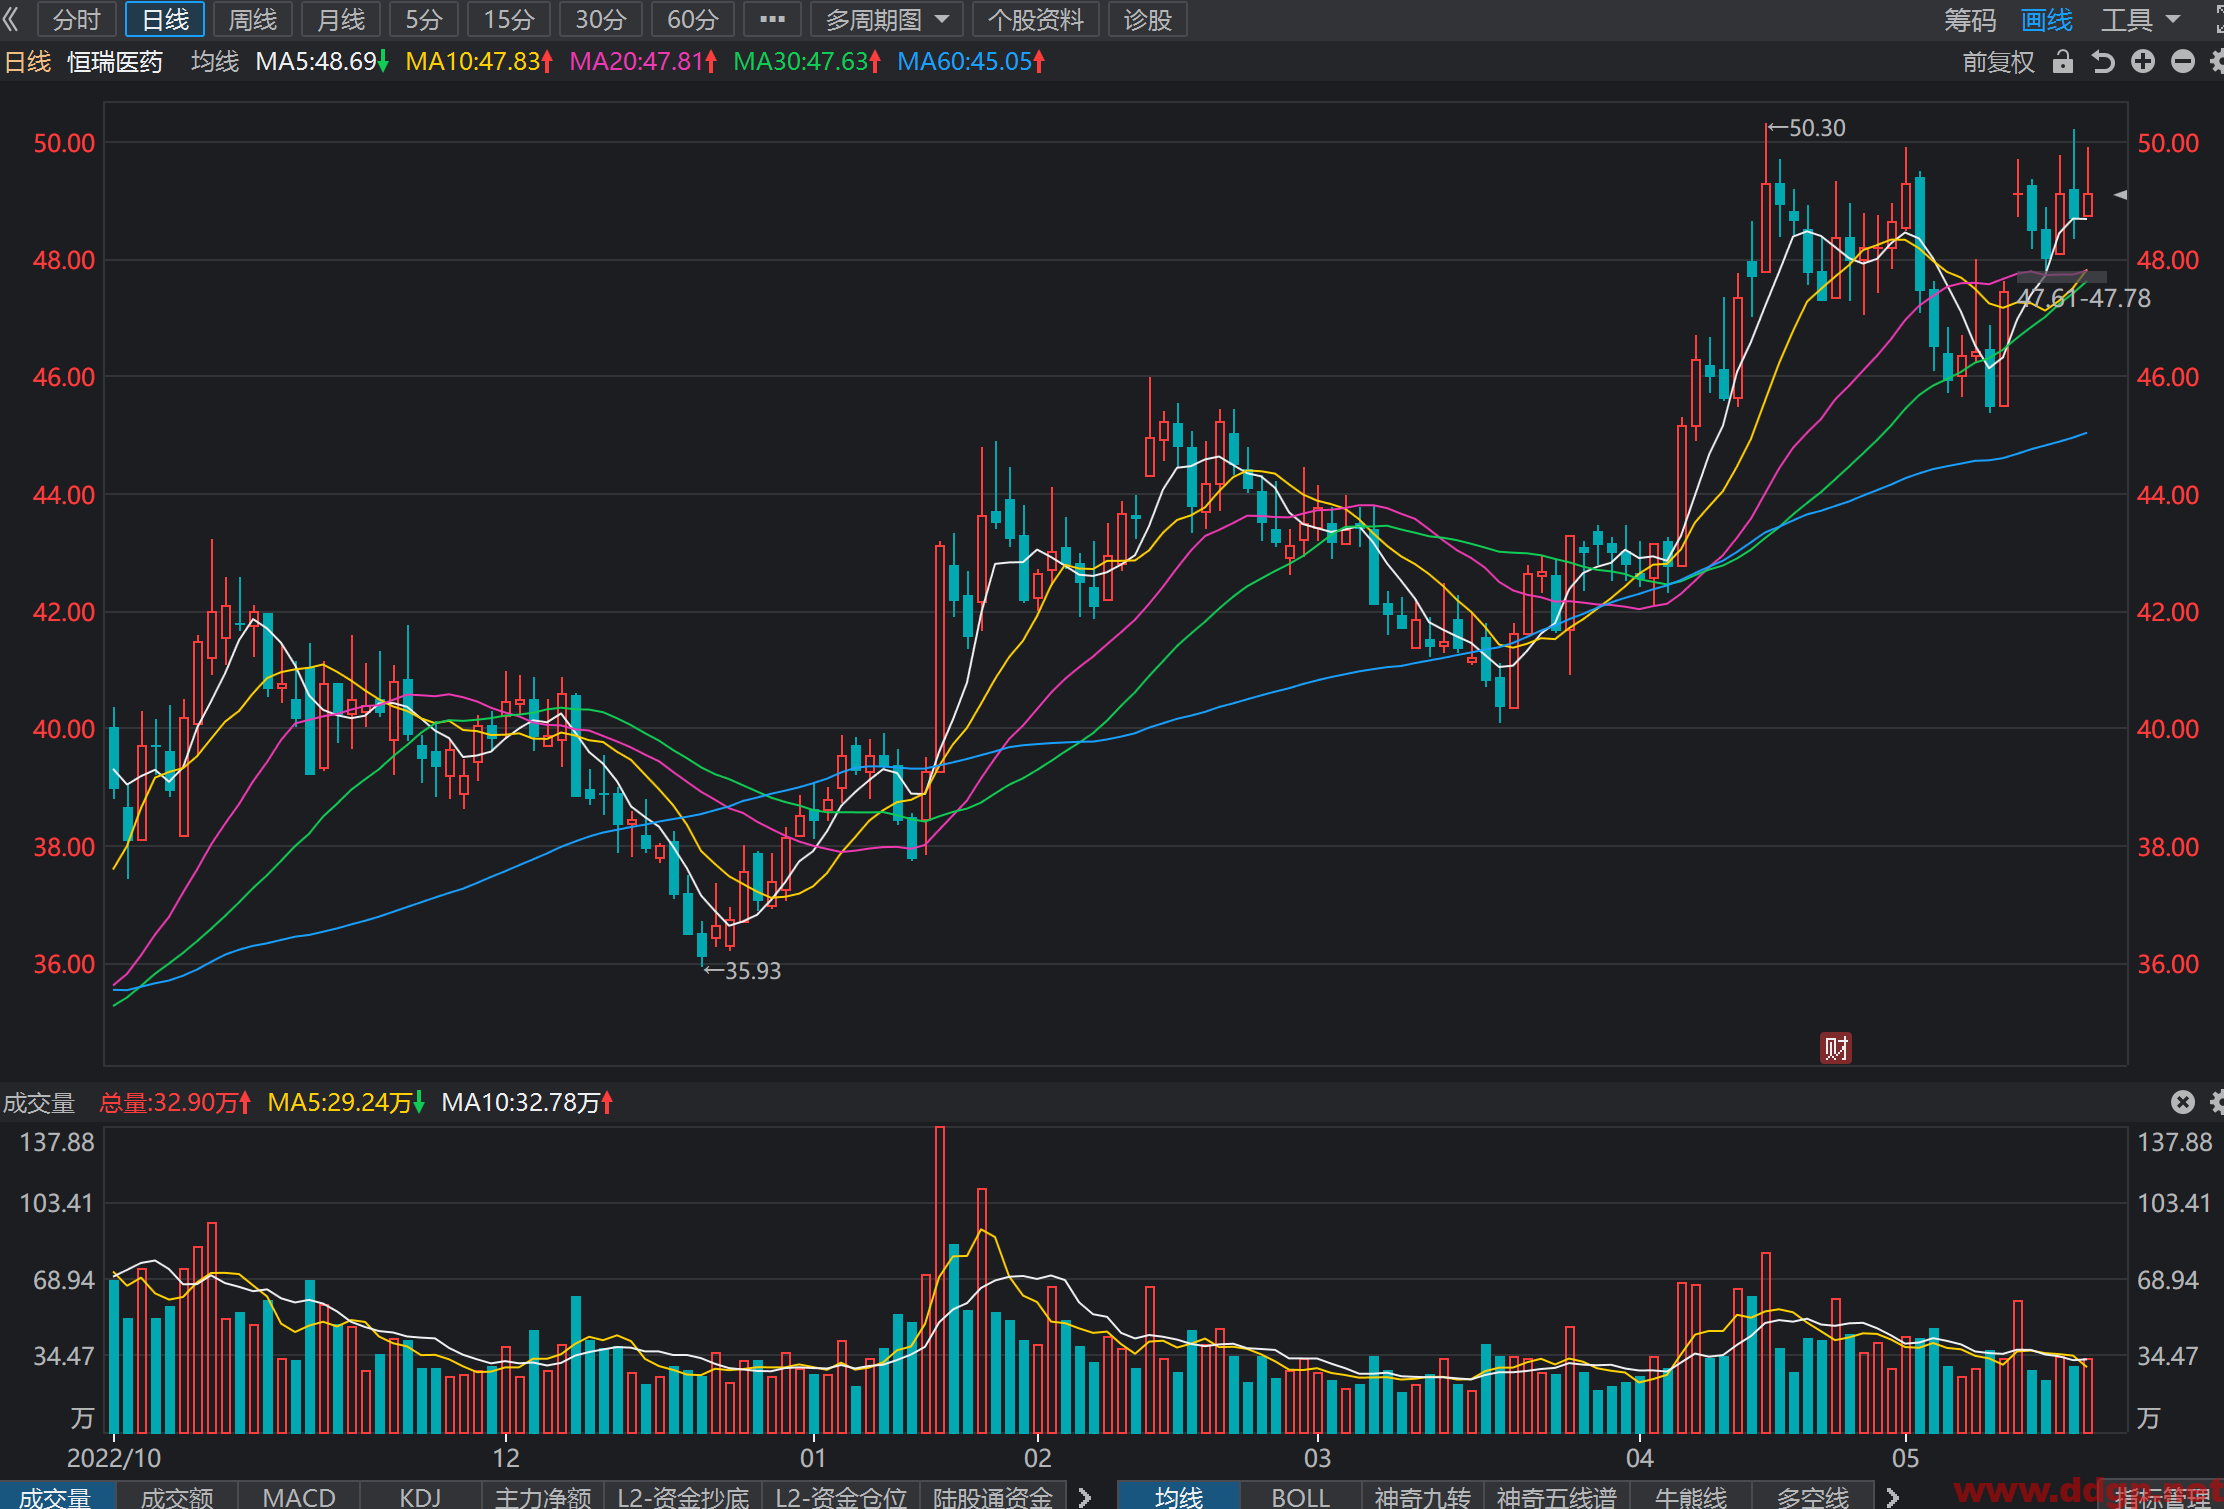Zoom out chart with minus icon
This screenshot has height=1509, width=2224.
coord(2183,62)
